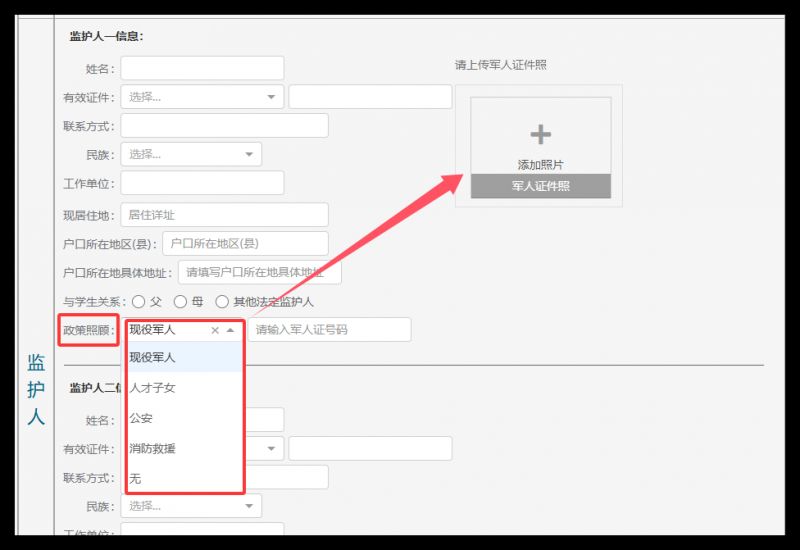The image size is (800, 550).
Task: Focus 户口所在地区(县) input field
Action: pos(245,243)
